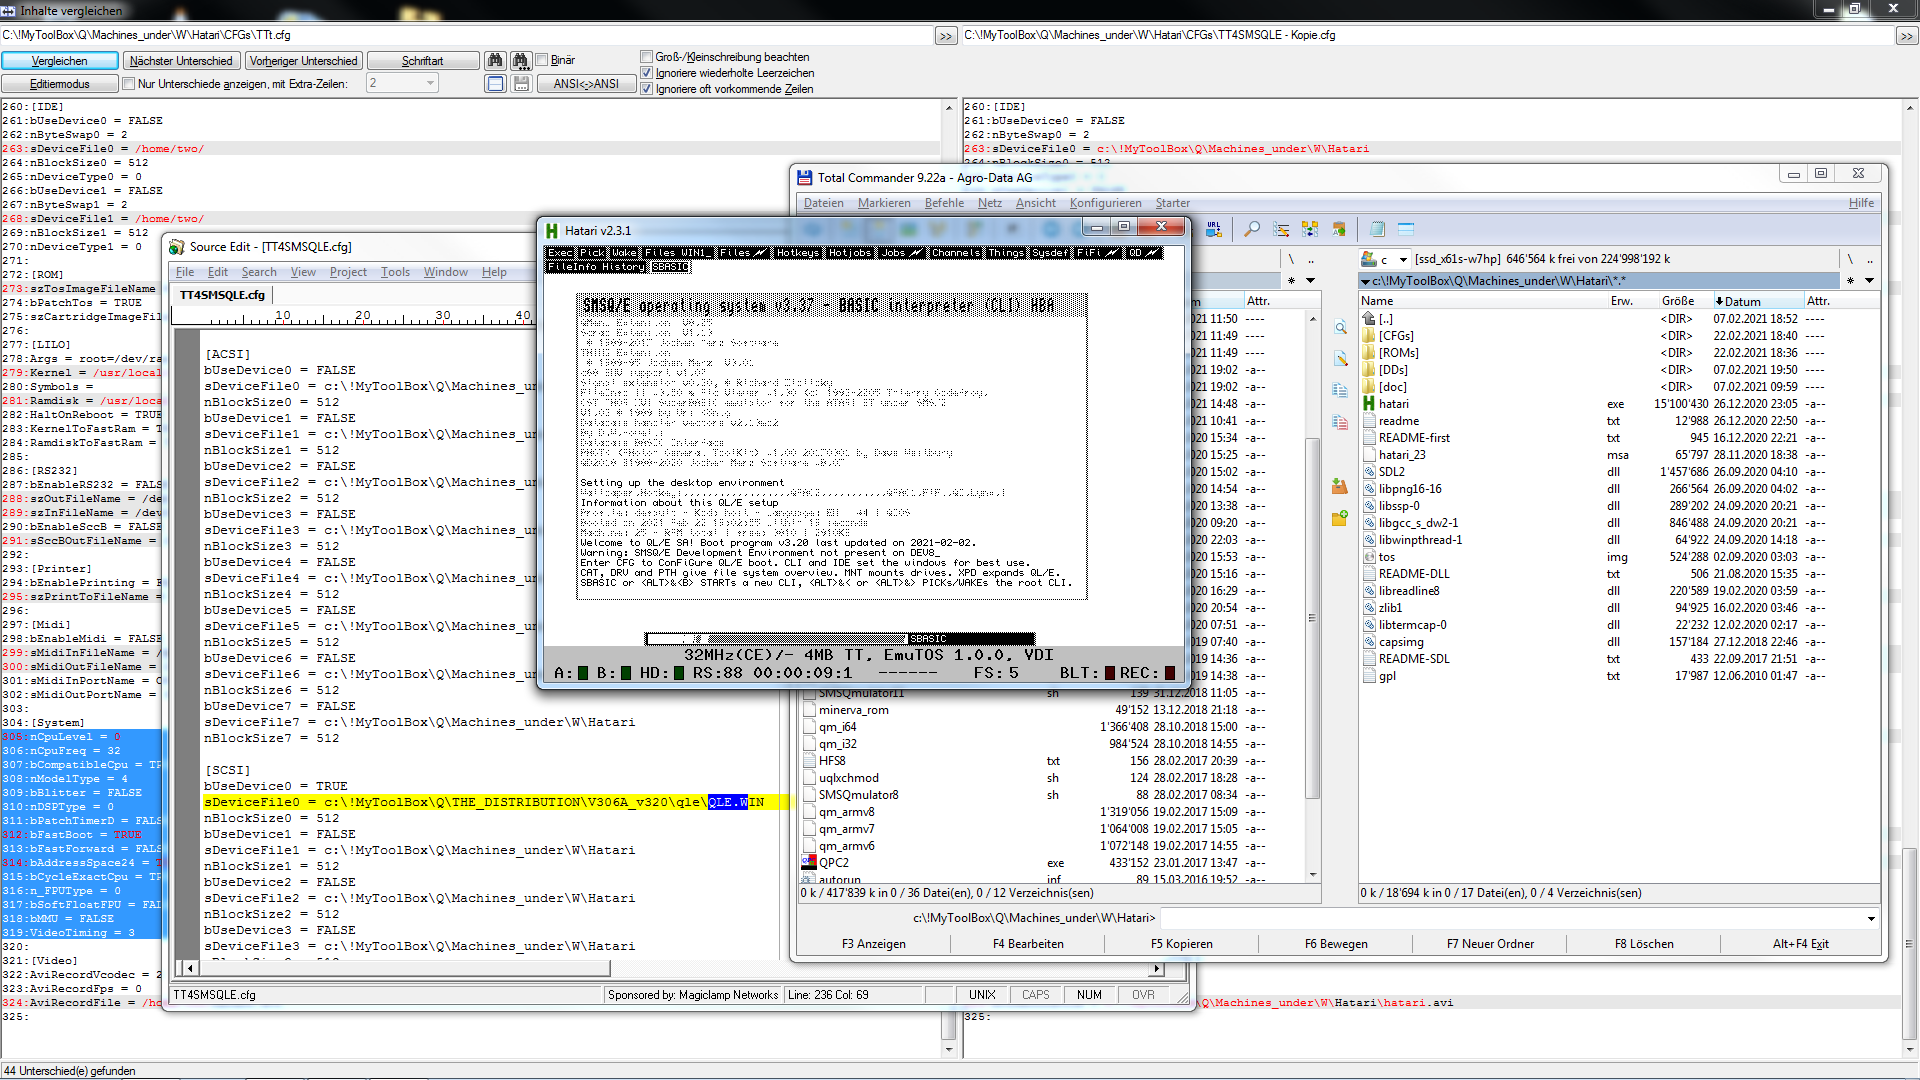Click the edit file pencil icon in vertical bar
Screen dimensions: 1920x1080
[1340, 358]
